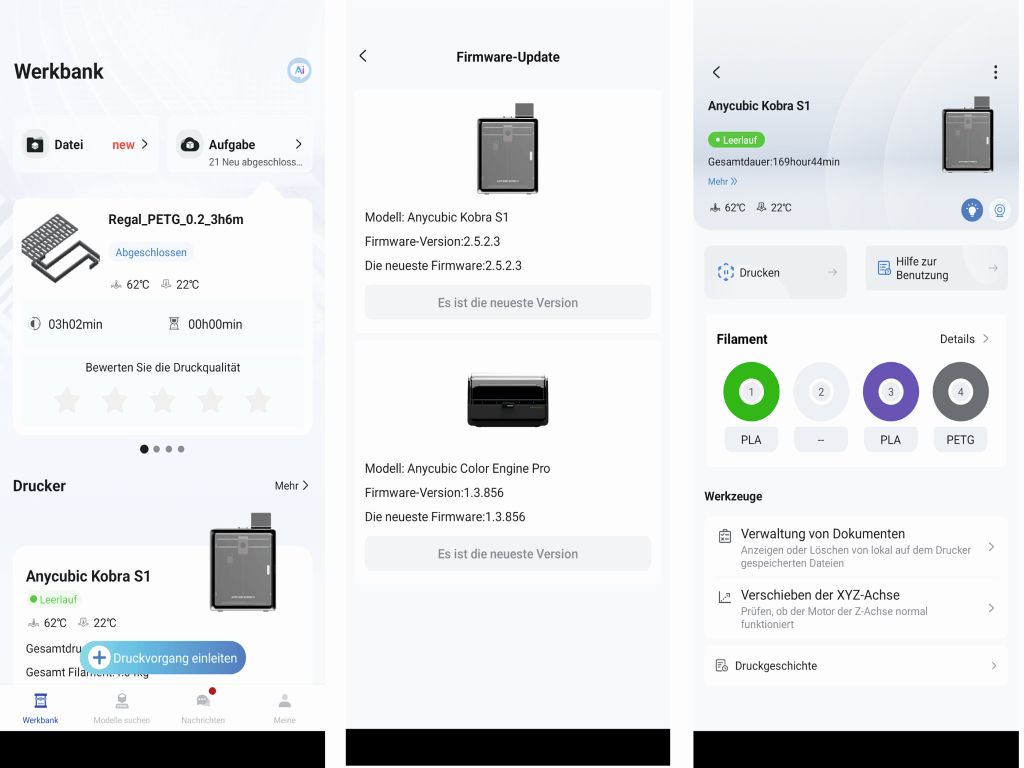Rate print quality with the third star

click(x=163, y=400)
